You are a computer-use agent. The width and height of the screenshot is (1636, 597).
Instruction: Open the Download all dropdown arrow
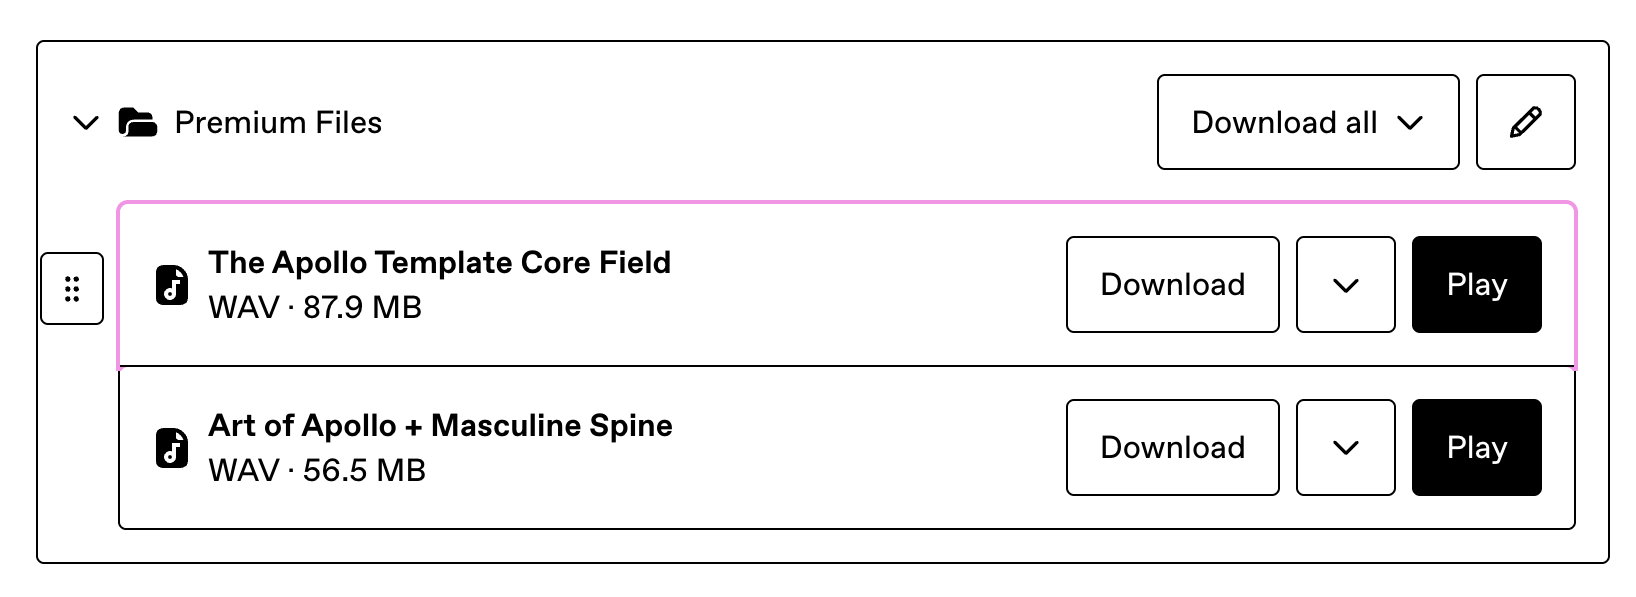(x=1410, y=123)
